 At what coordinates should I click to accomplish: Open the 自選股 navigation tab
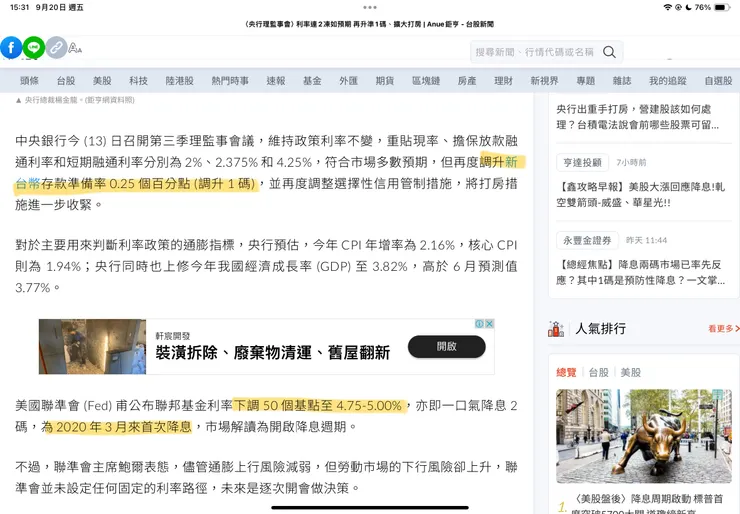tap(718, 81)
